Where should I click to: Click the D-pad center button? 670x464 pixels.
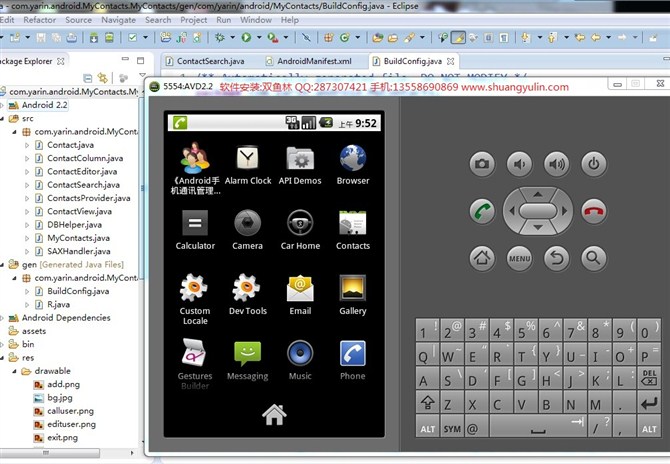(x=538, y=211)
